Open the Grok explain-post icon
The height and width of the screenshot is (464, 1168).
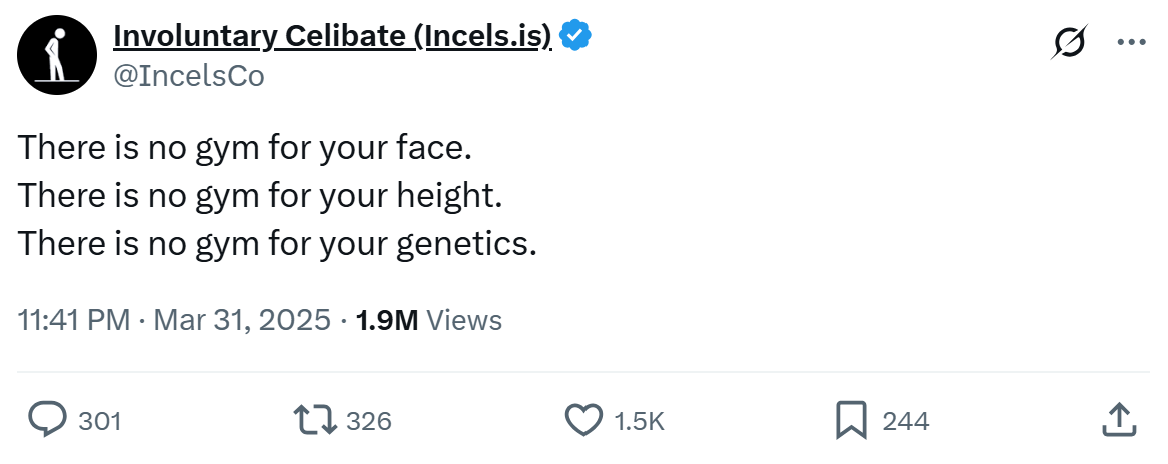[1069, 42]
